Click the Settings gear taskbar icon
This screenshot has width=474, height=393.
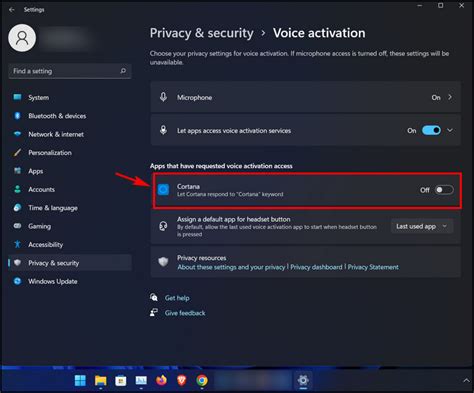(303, 380)
